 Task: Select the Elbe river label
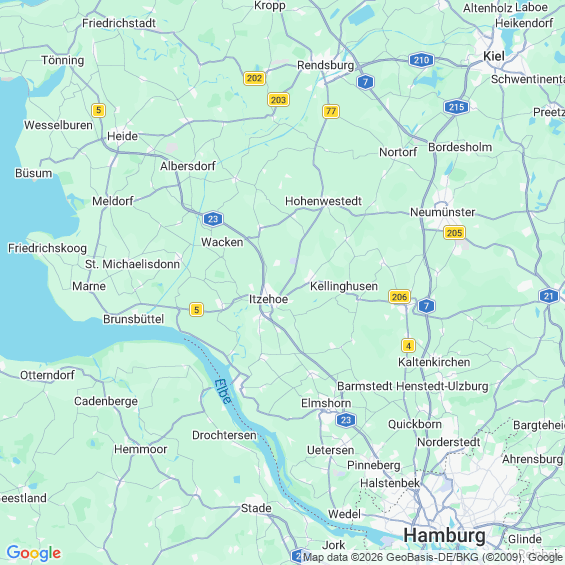[223, 392]
